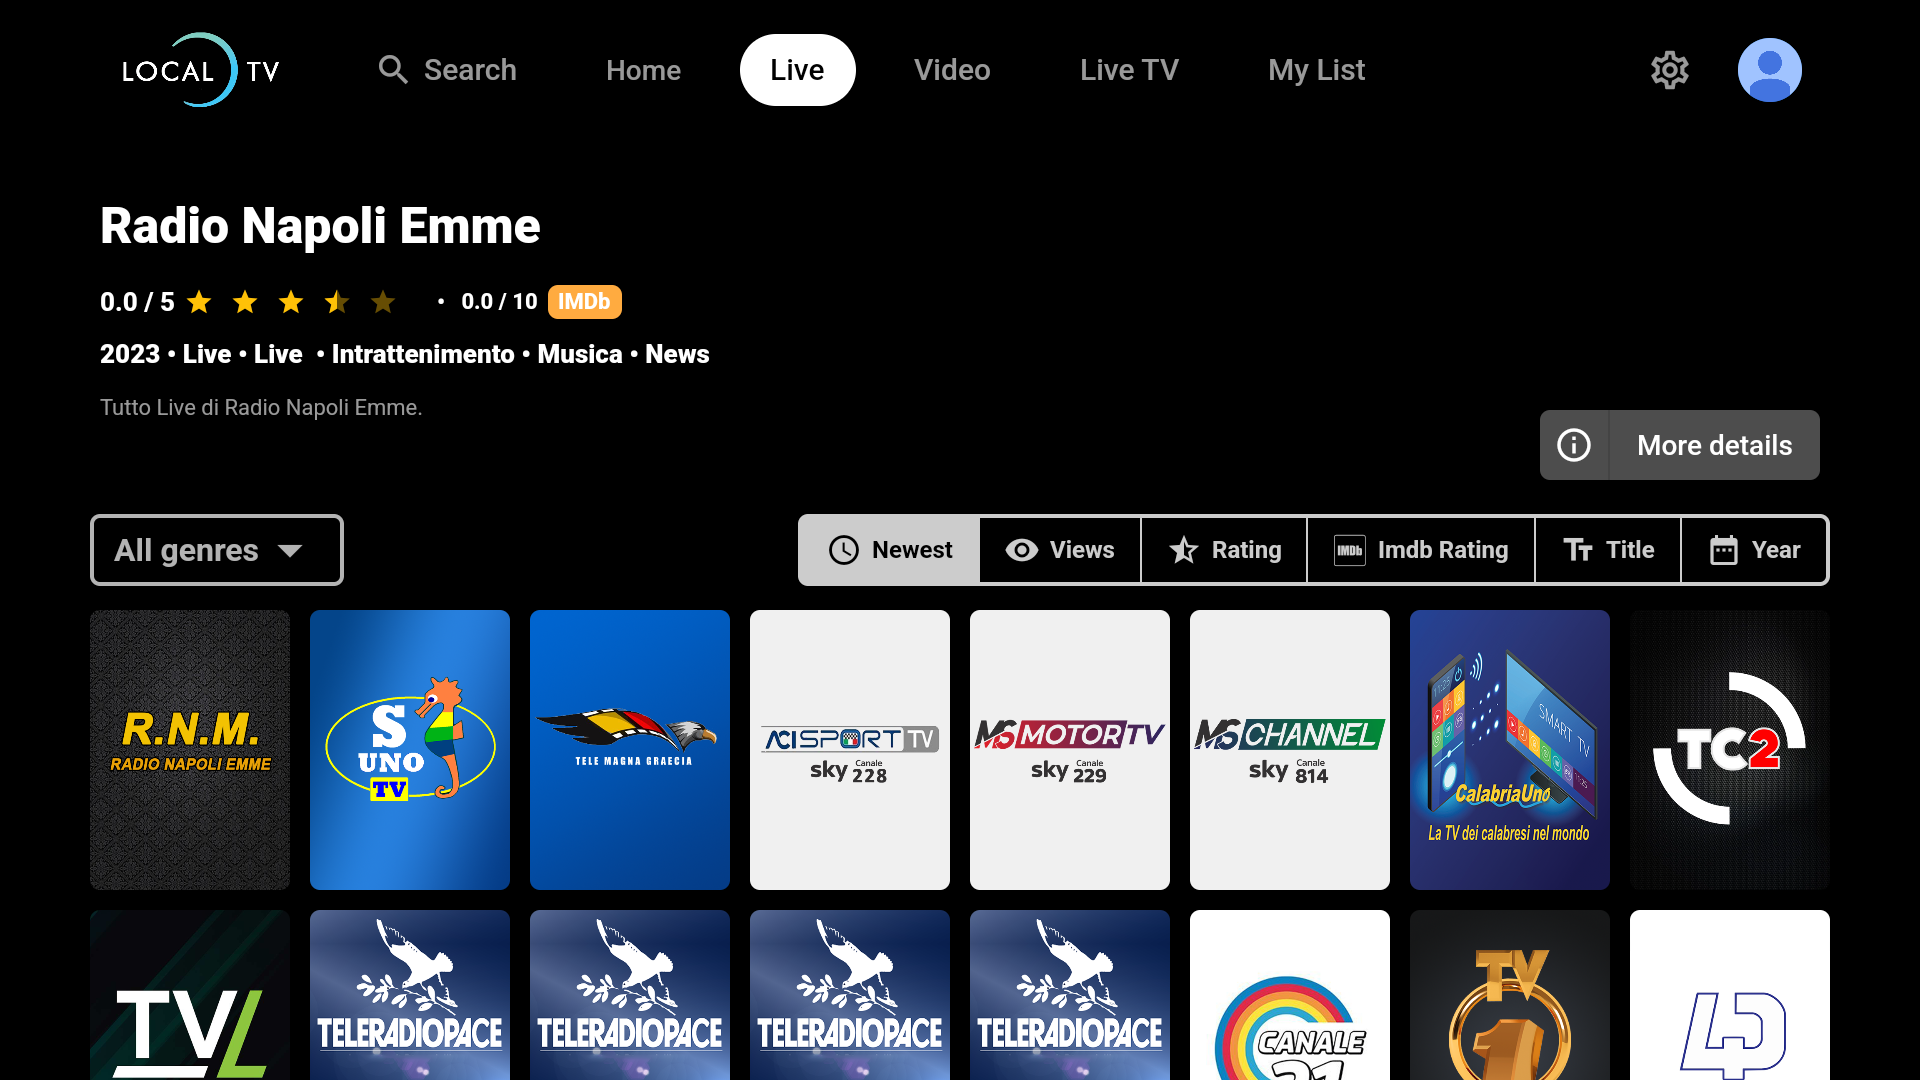The image size is (1920, 1080).
Task: Click the search magnifier icon
Action: click(x=393, y=70)
